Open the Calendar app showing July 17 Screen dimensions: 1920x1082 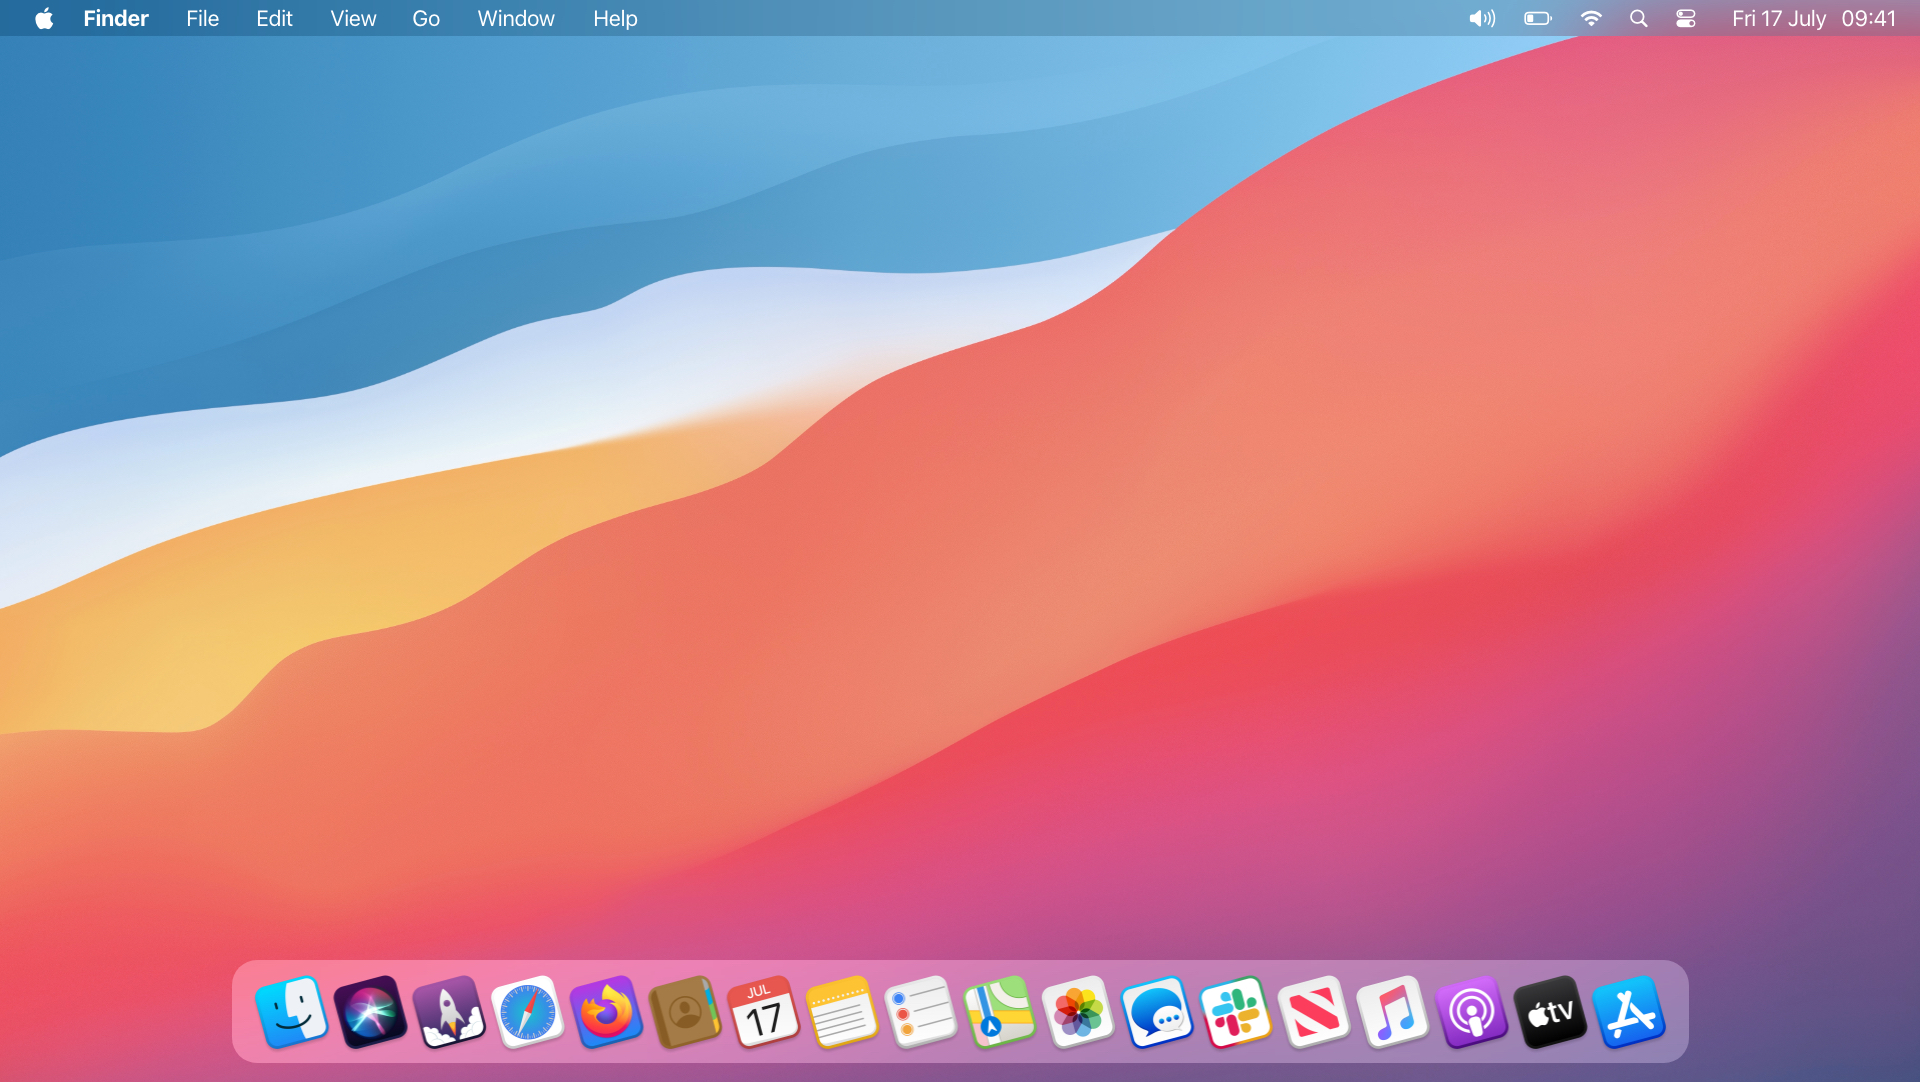tap(765, 1012)
